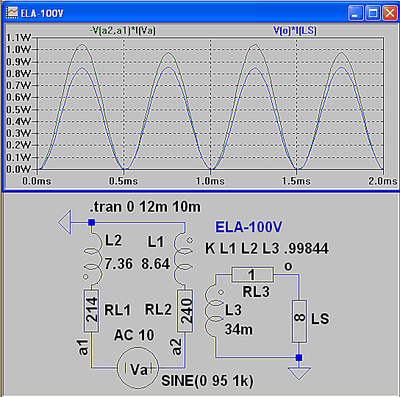Select the -V(a2,a1)*I(Va) trace label

[122, 31]
